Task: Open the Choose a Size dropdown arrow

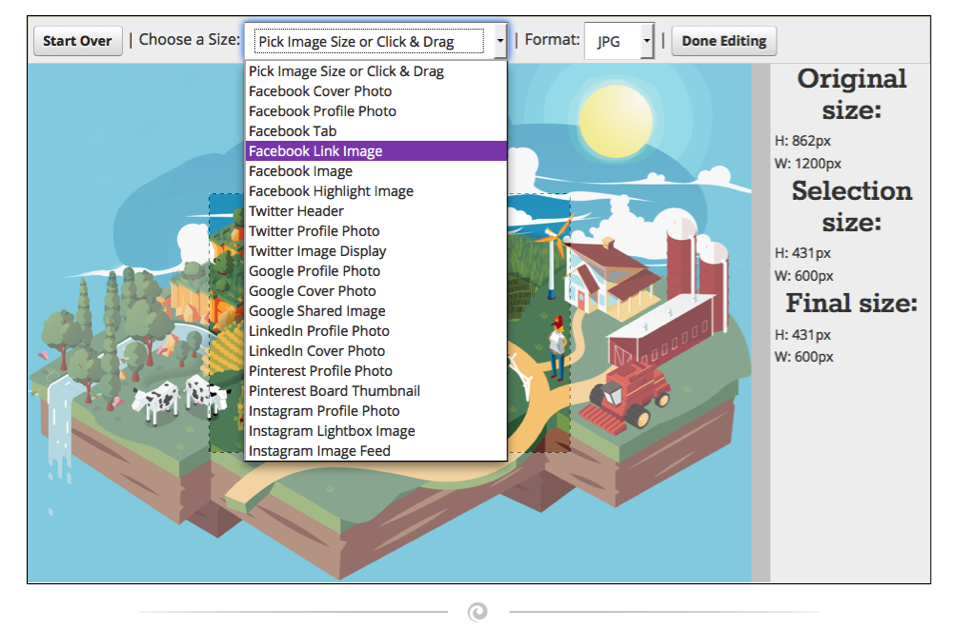Action: [500, 41]
